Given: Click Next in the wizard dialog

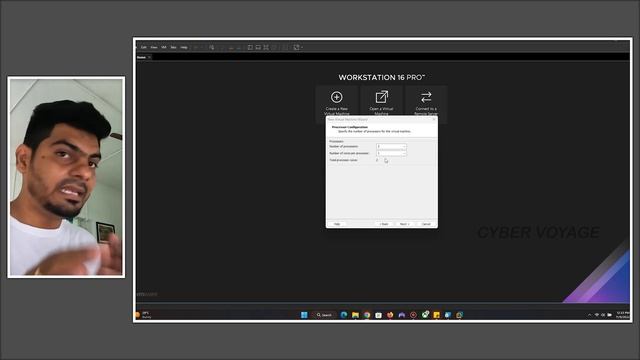Looking at the screenshot, I should 404,224.
